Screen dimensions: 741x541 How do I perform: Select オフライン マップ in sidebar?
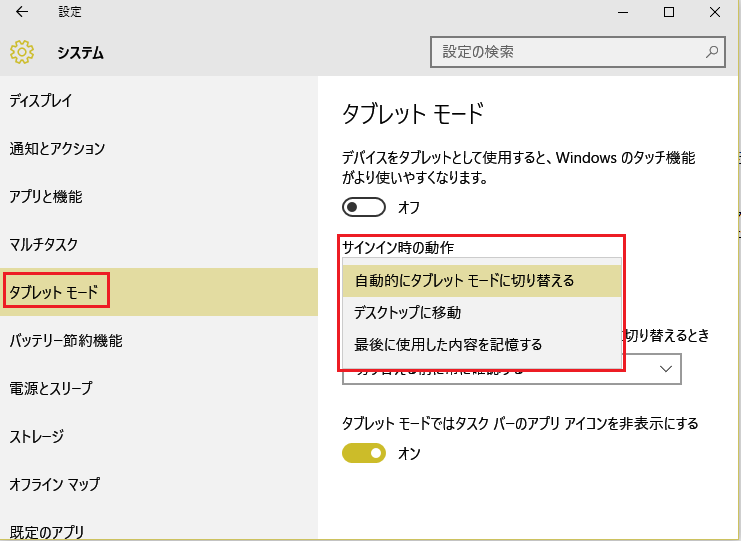point(55,484)
